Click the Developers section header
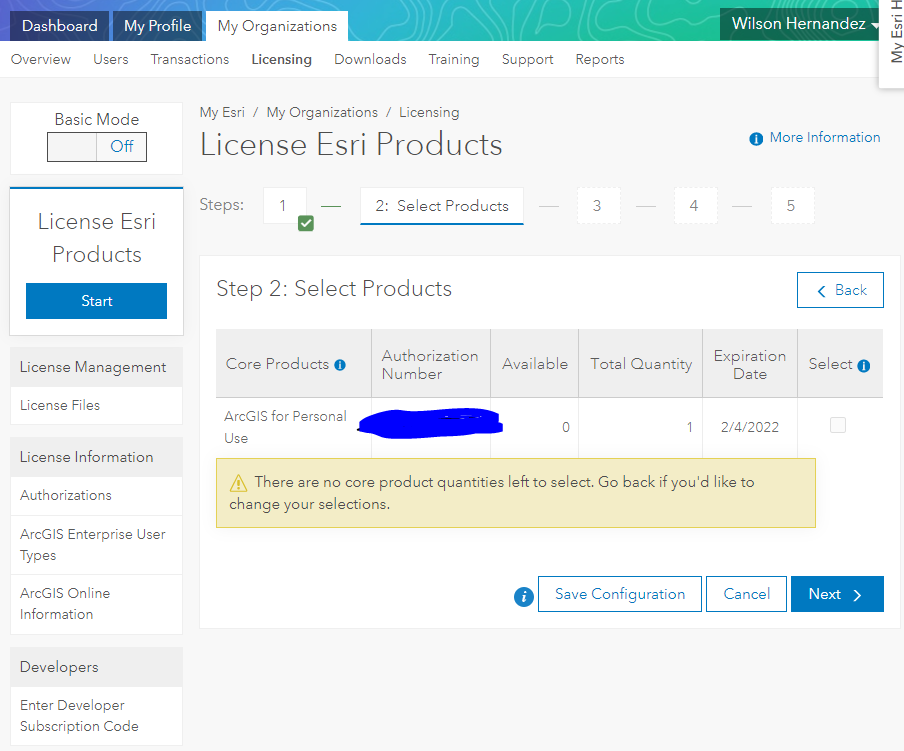This screenshot has width=904, height=751. coord(96,667)
